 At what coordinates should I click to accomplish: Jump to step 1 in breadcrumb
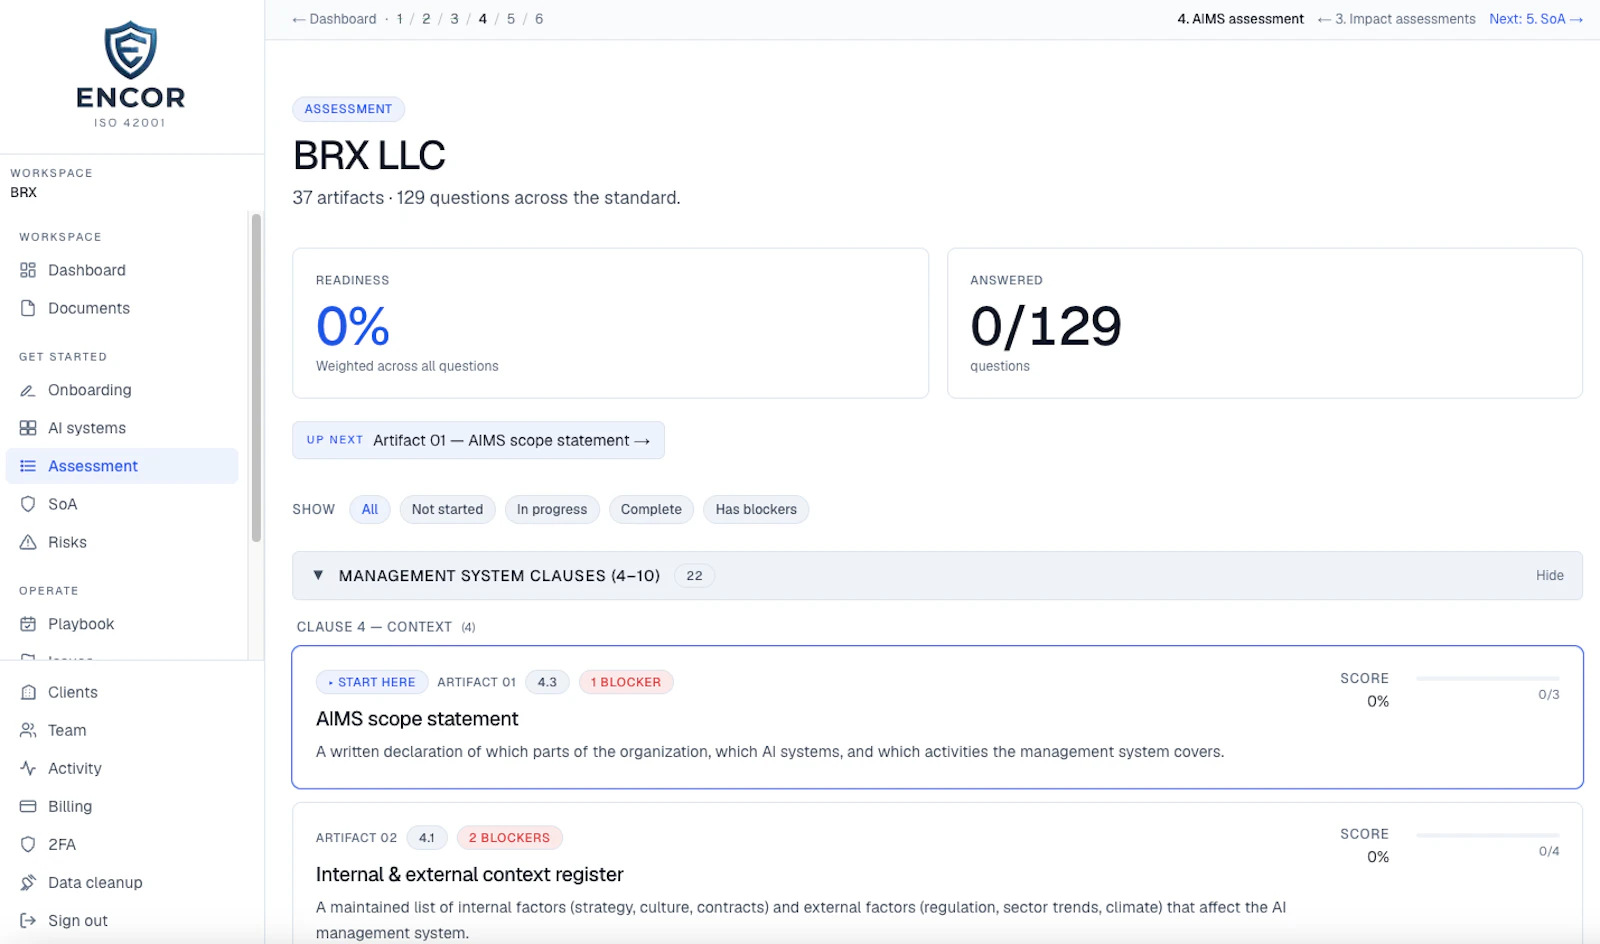pos(400,19)
